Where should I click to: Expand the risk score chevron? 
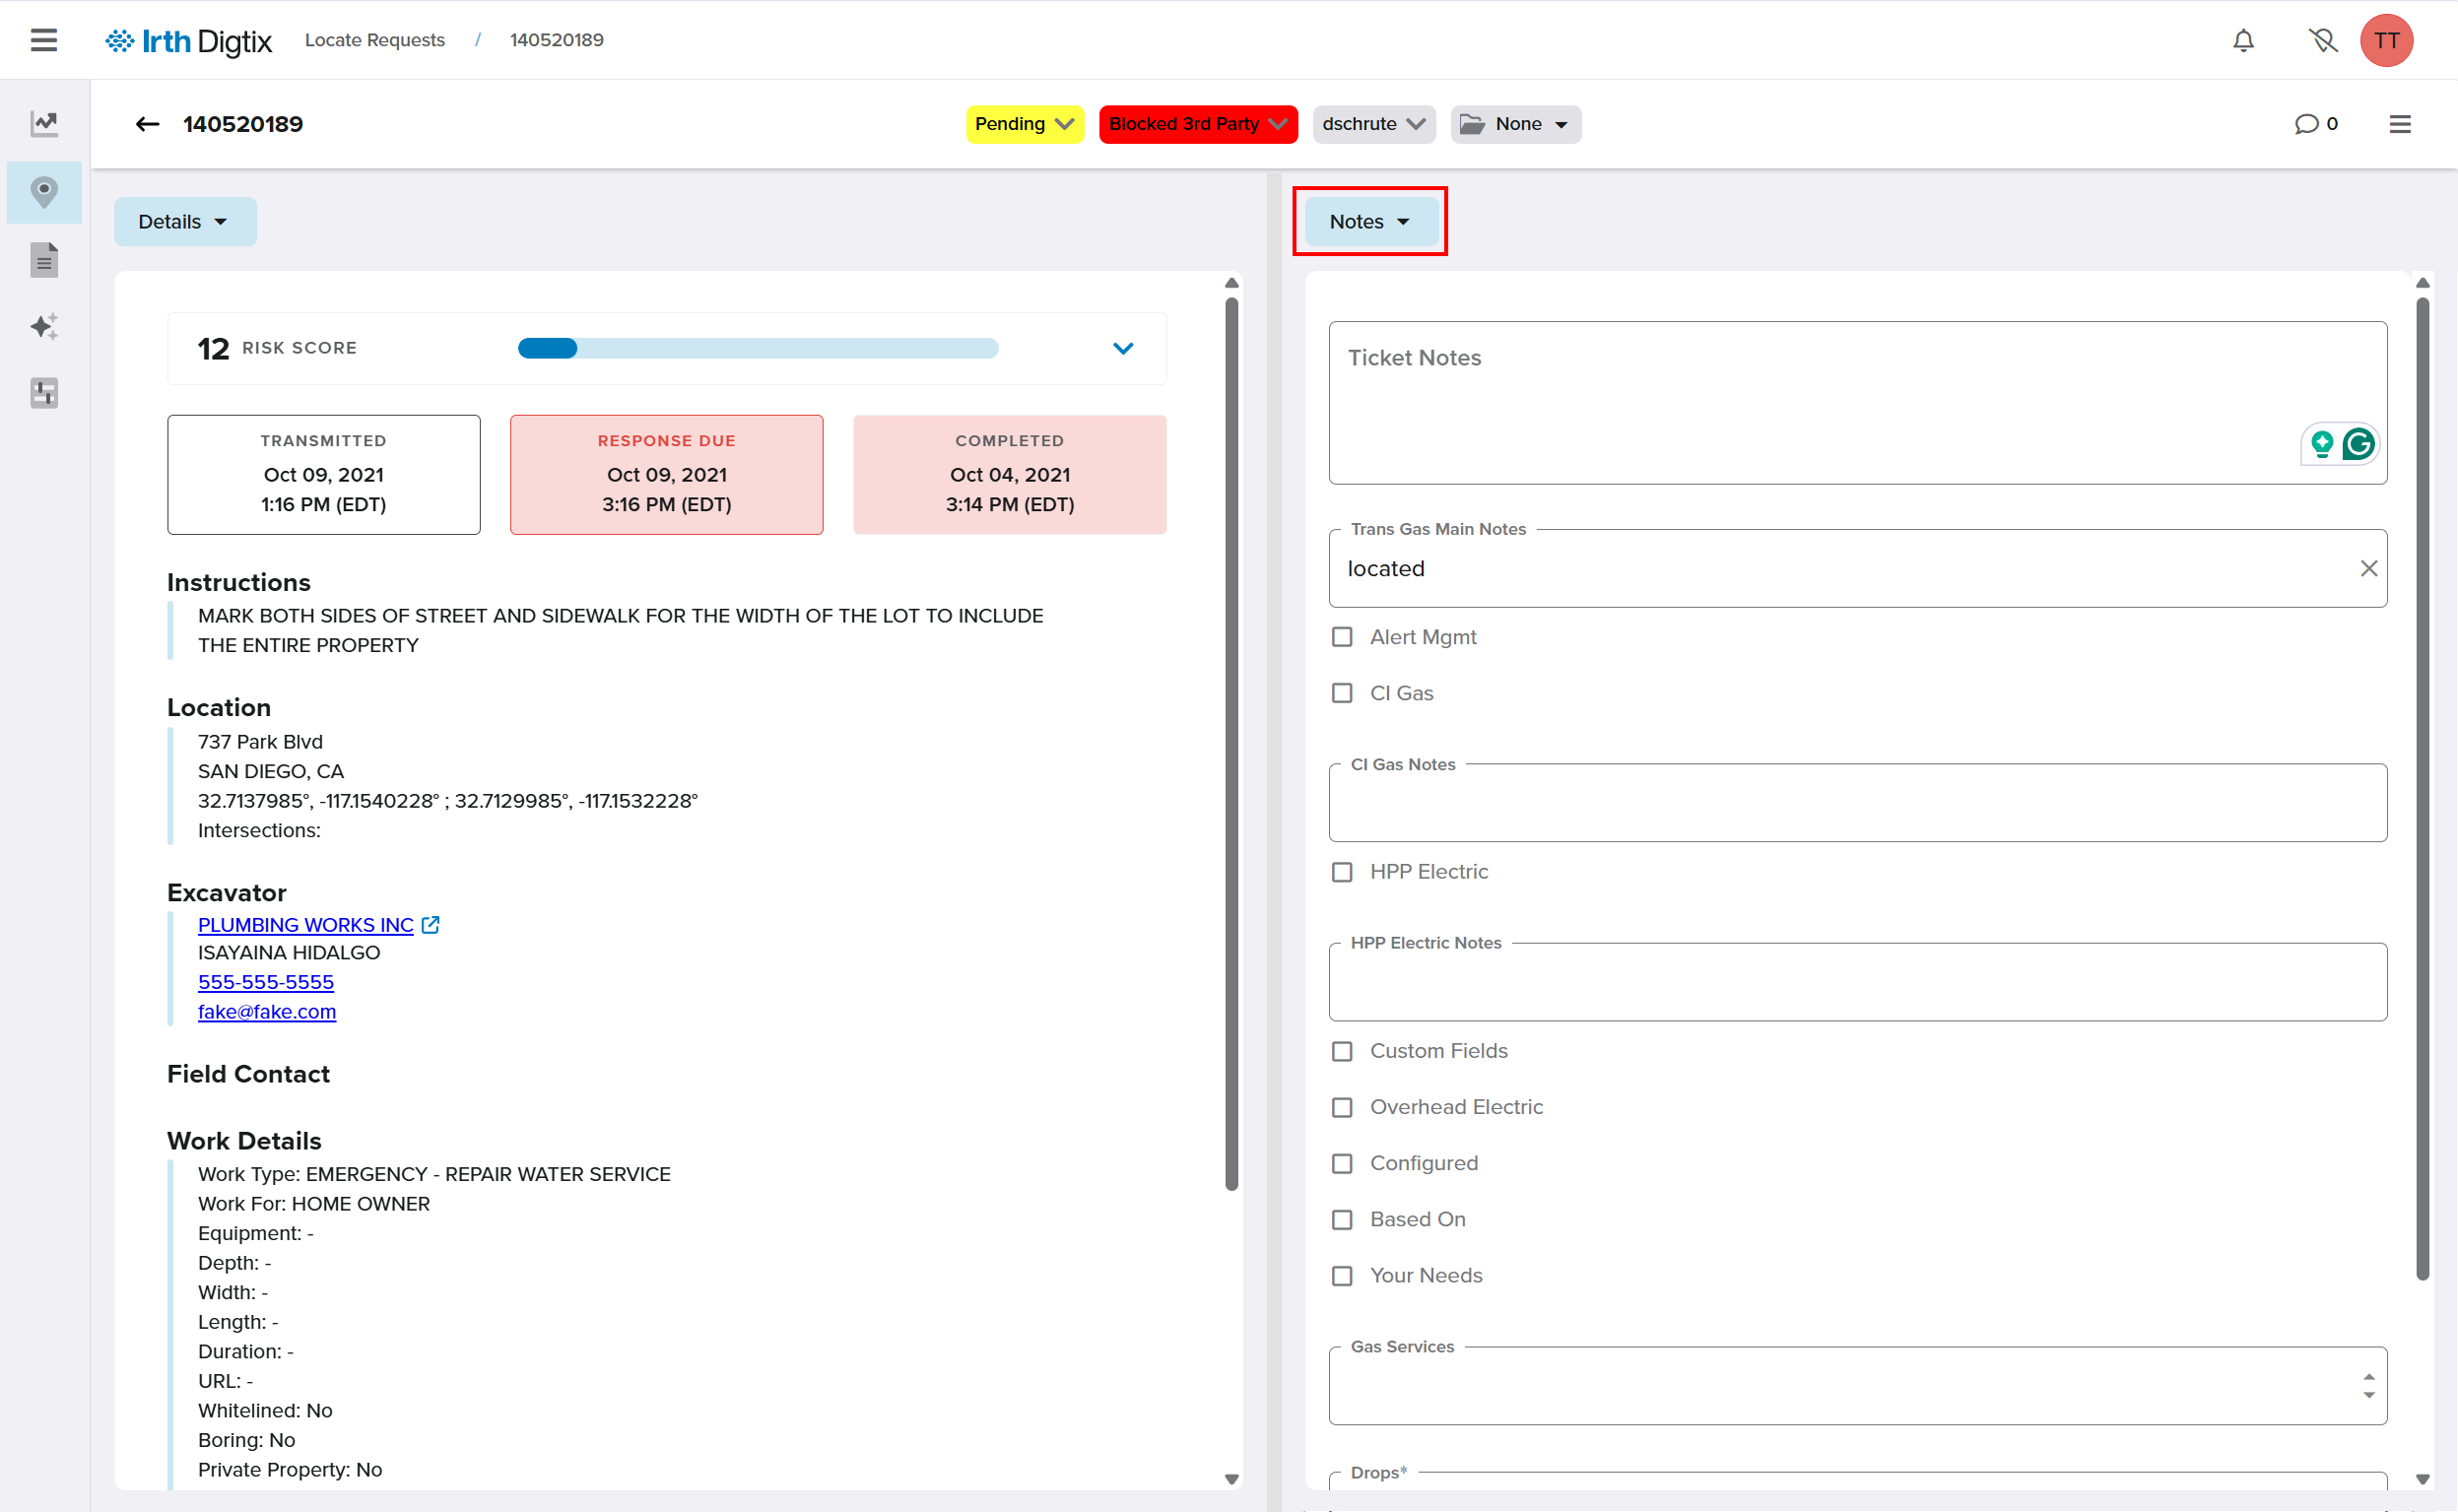[1123, 349]
